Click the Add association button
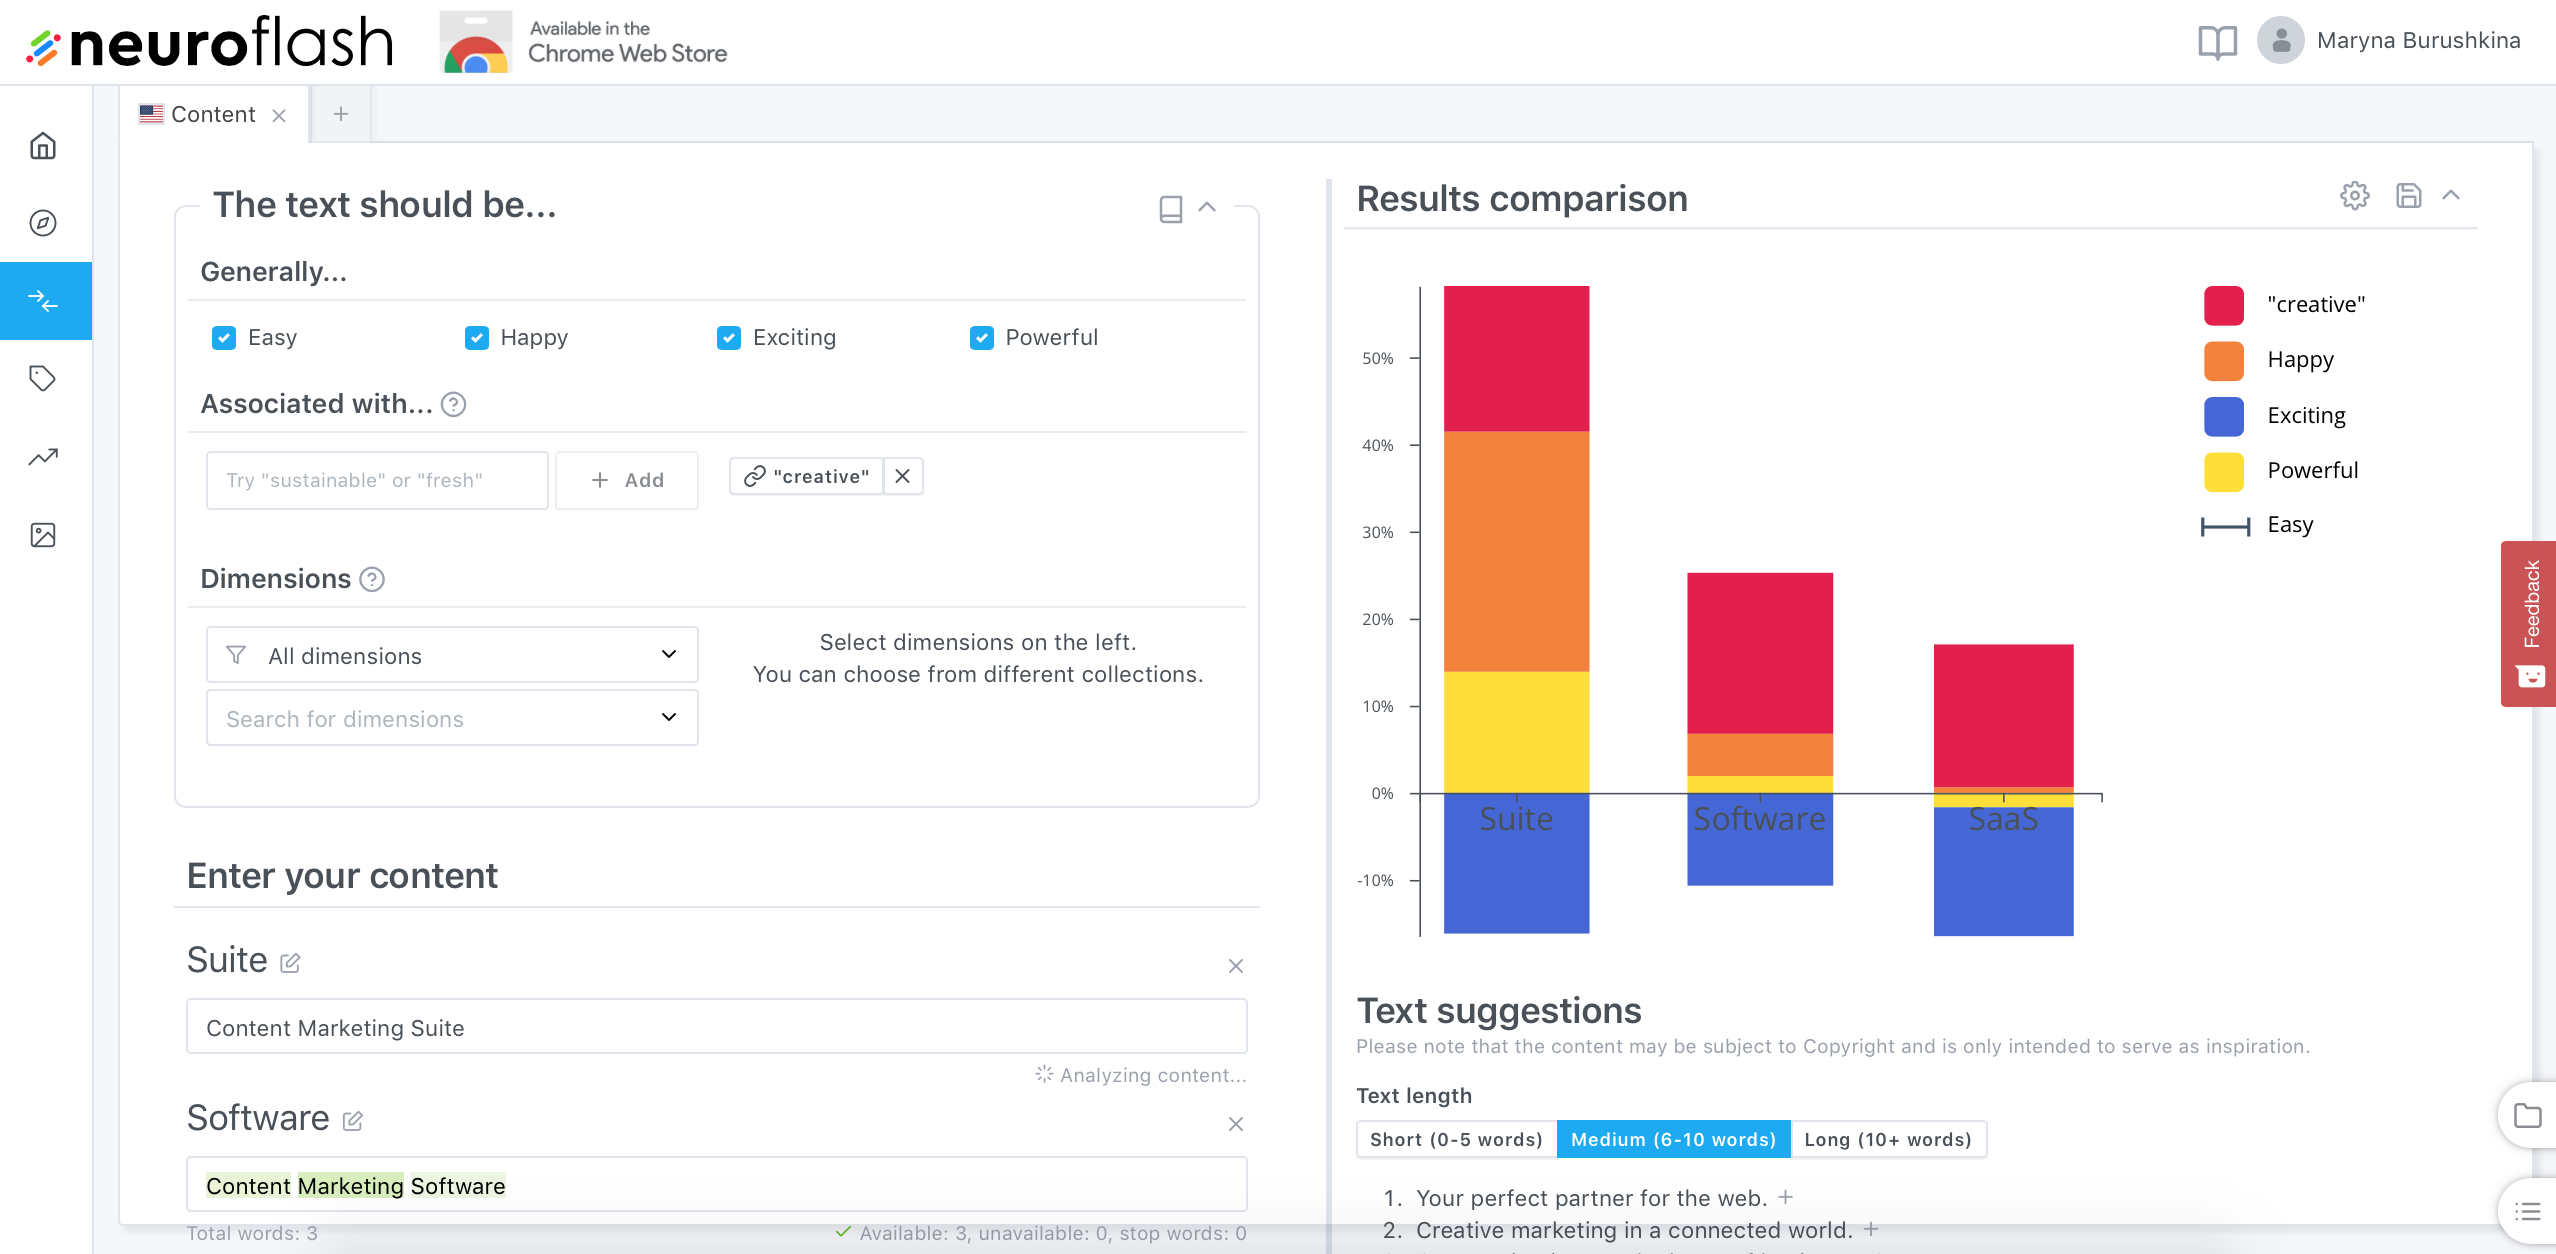 click(627, 480)
